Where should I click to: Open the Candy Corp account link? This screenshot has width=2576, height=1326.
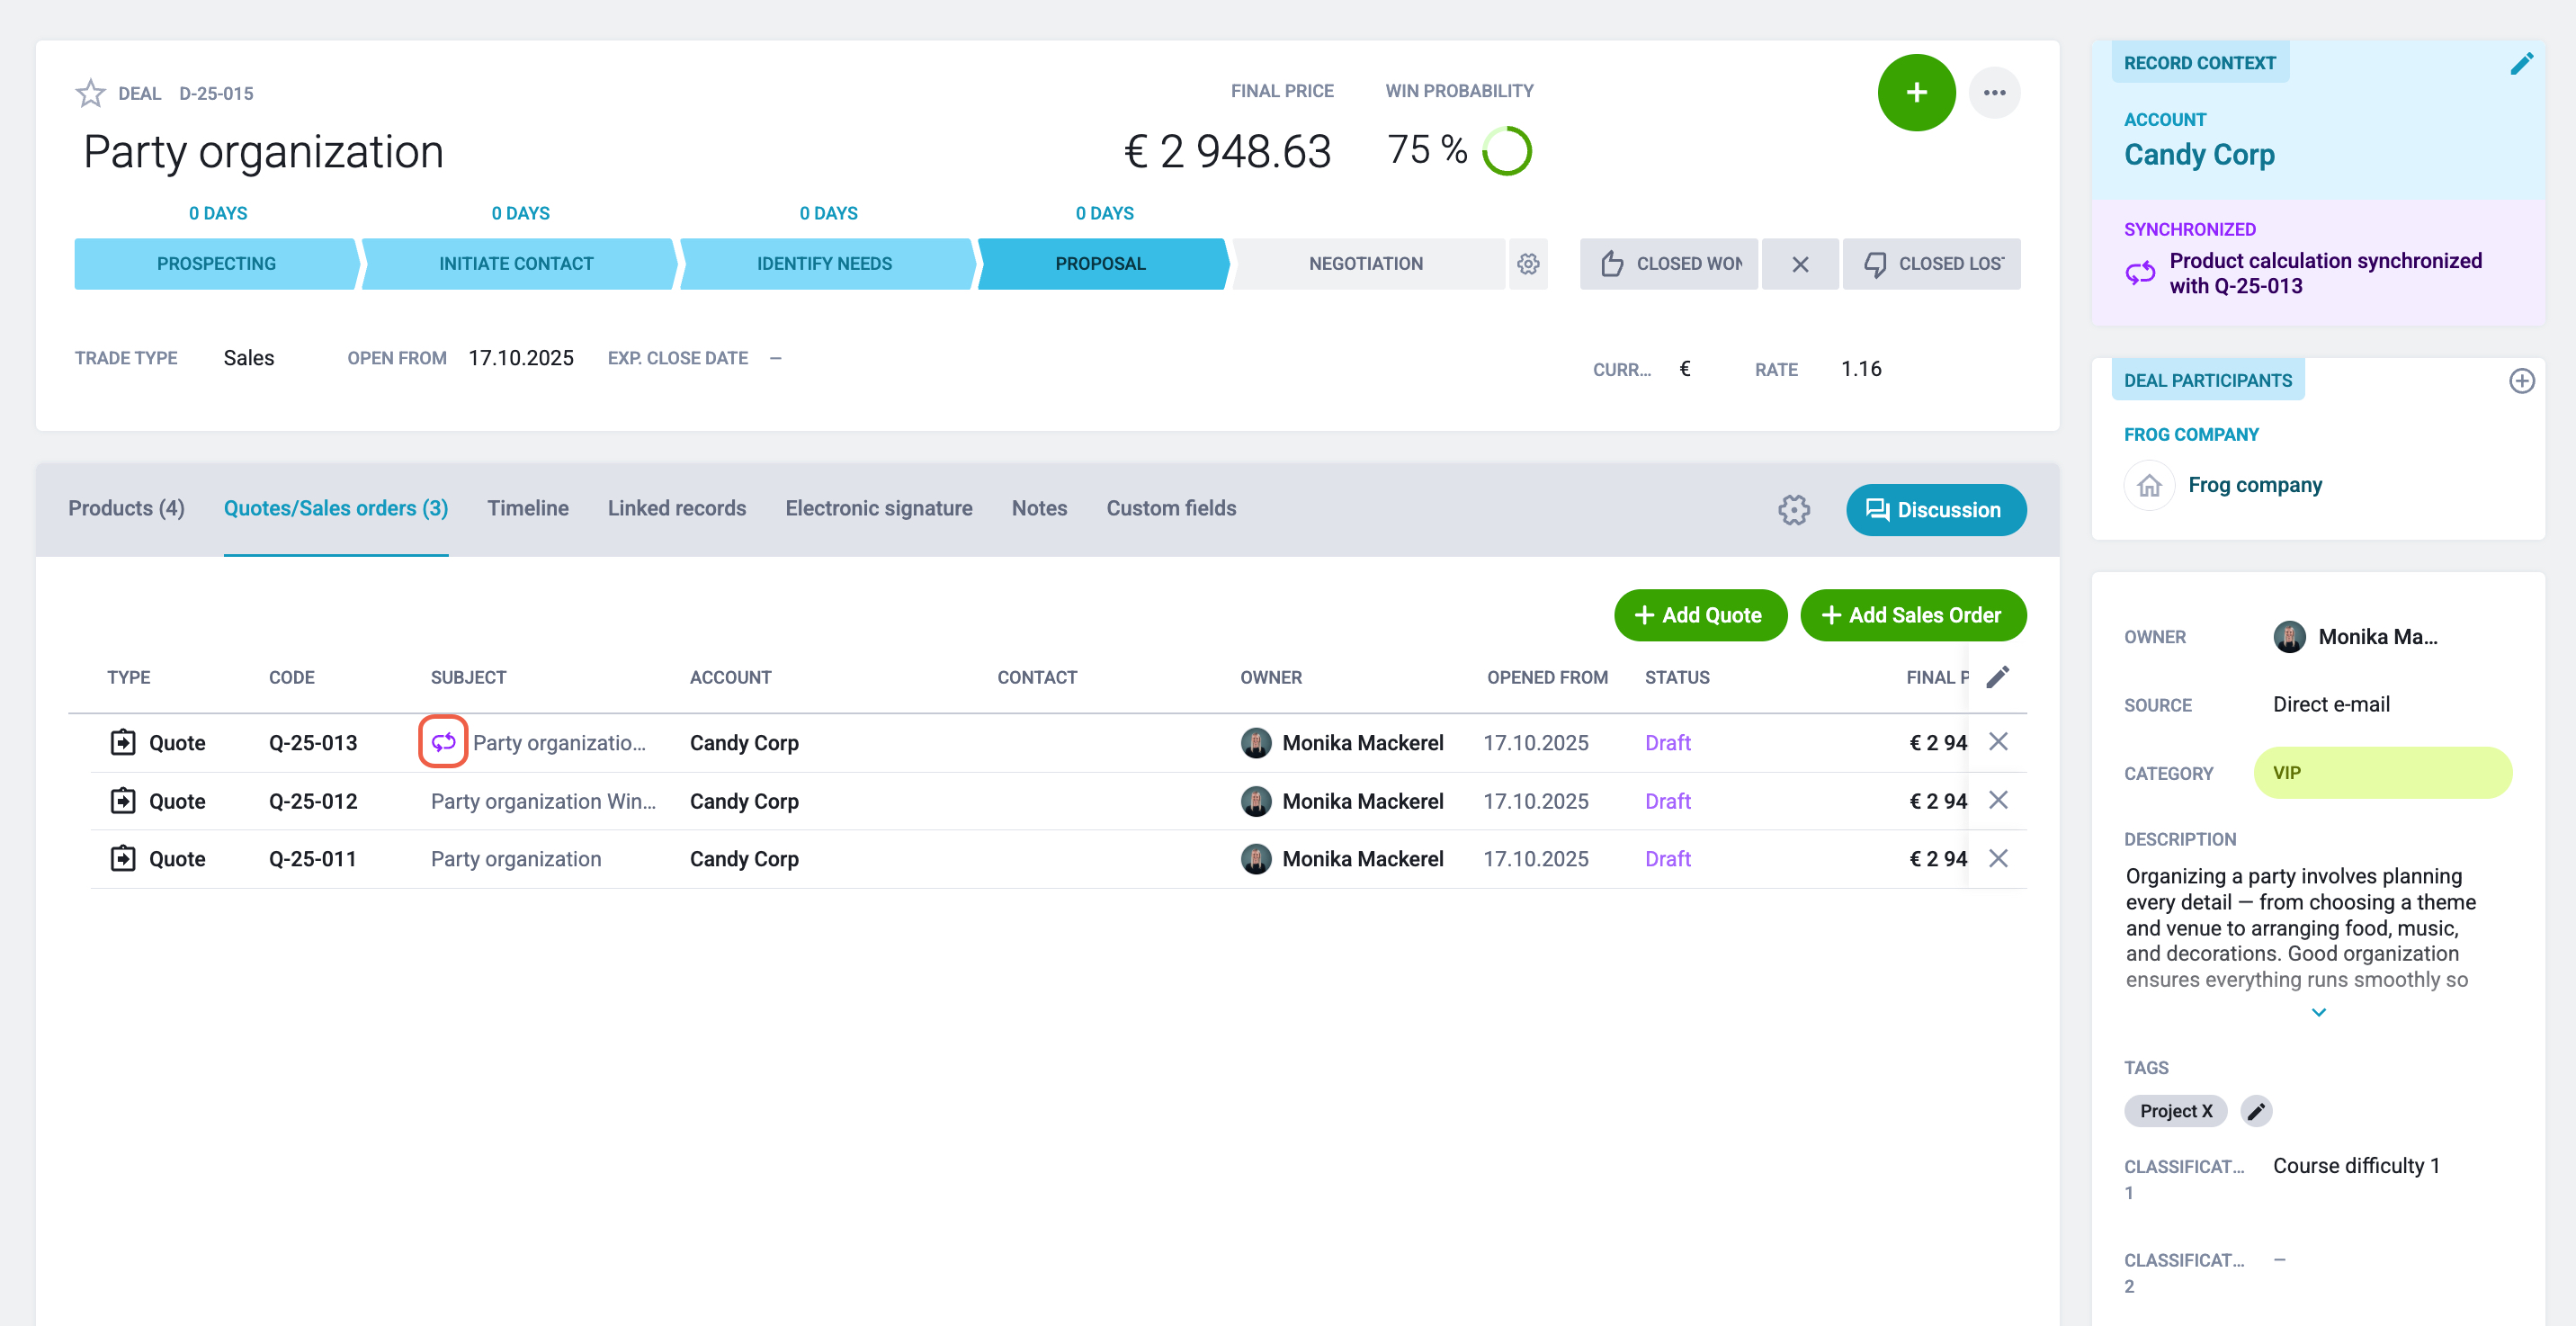click(x=2199, y=155)
